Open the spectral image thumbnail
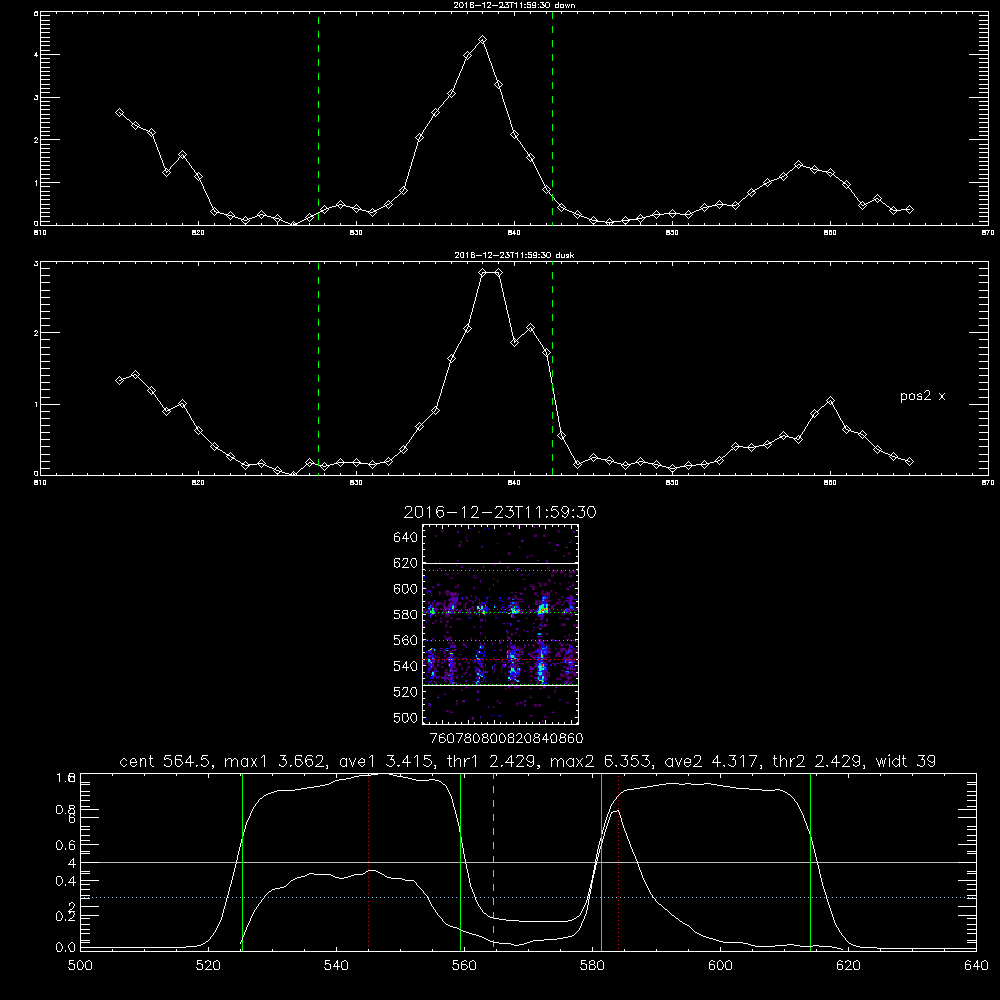The height and width of the screenshot is (1000, 1000). pos(501,624)
